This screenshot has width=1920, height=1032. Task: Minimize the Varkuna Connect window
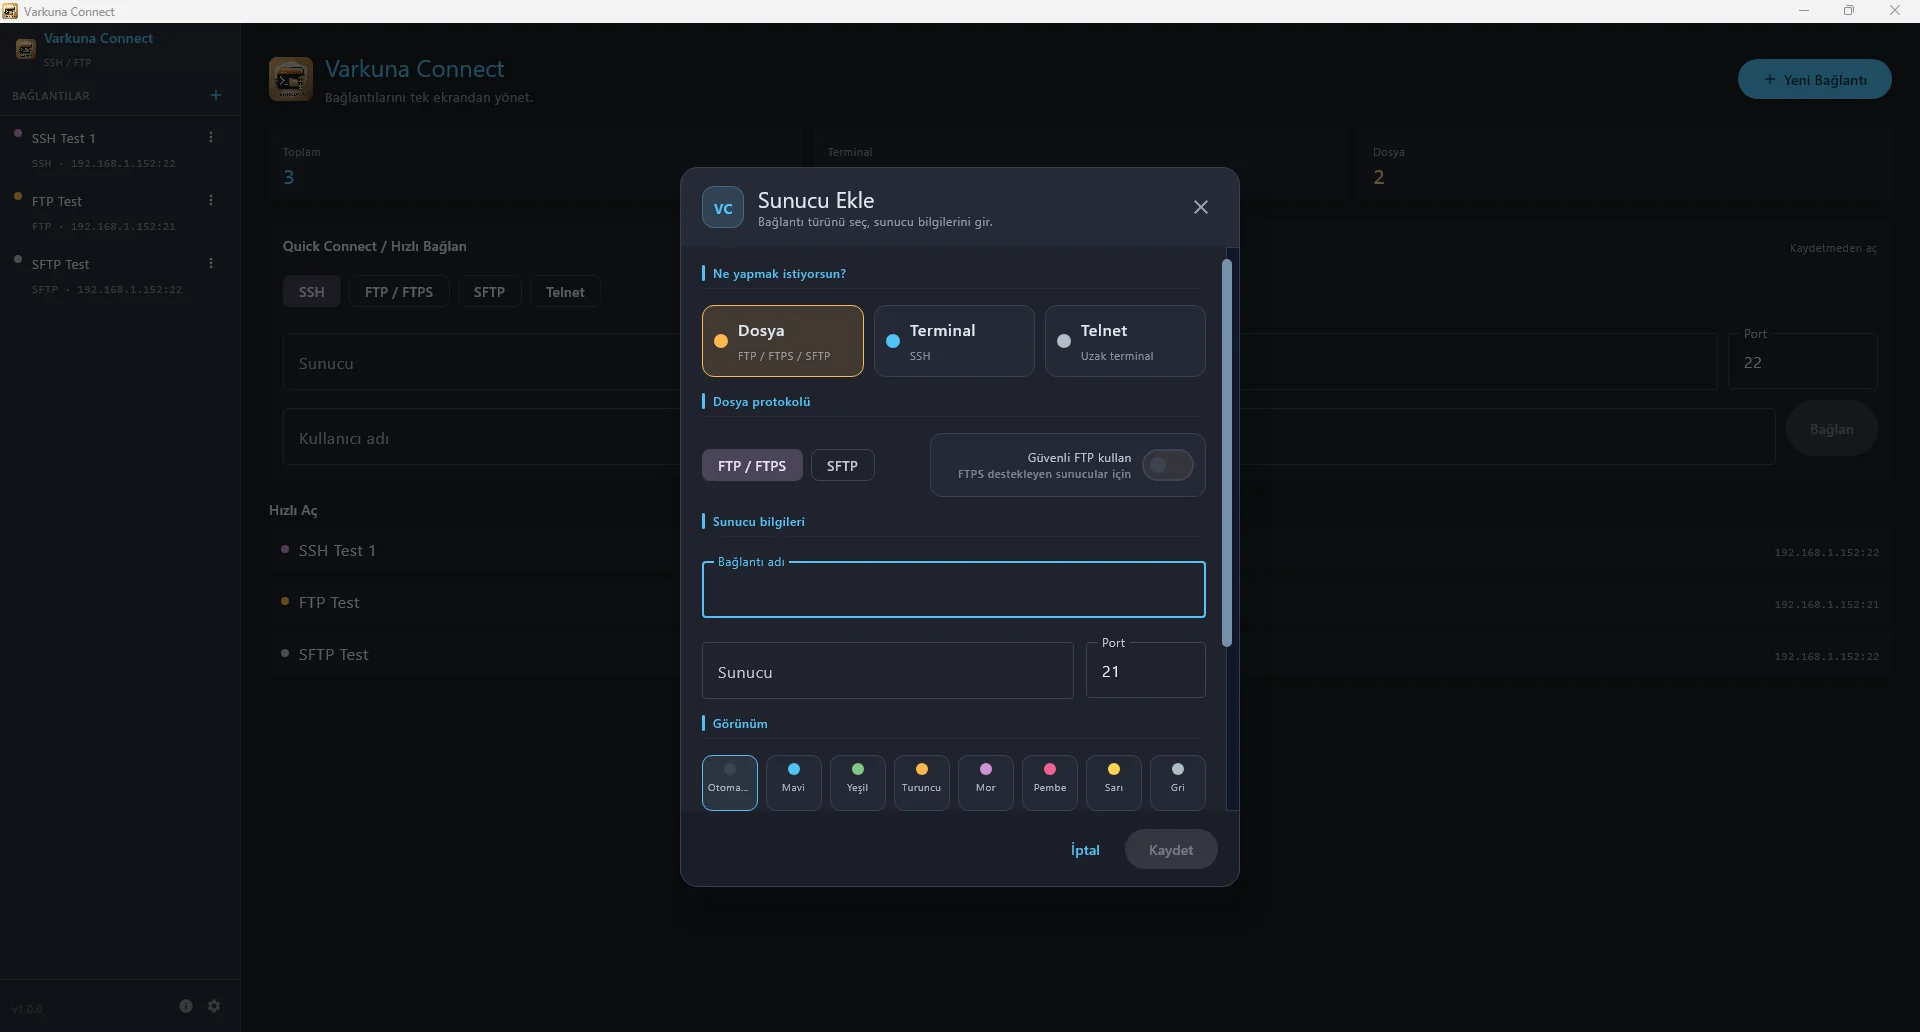coord(1804,11)
